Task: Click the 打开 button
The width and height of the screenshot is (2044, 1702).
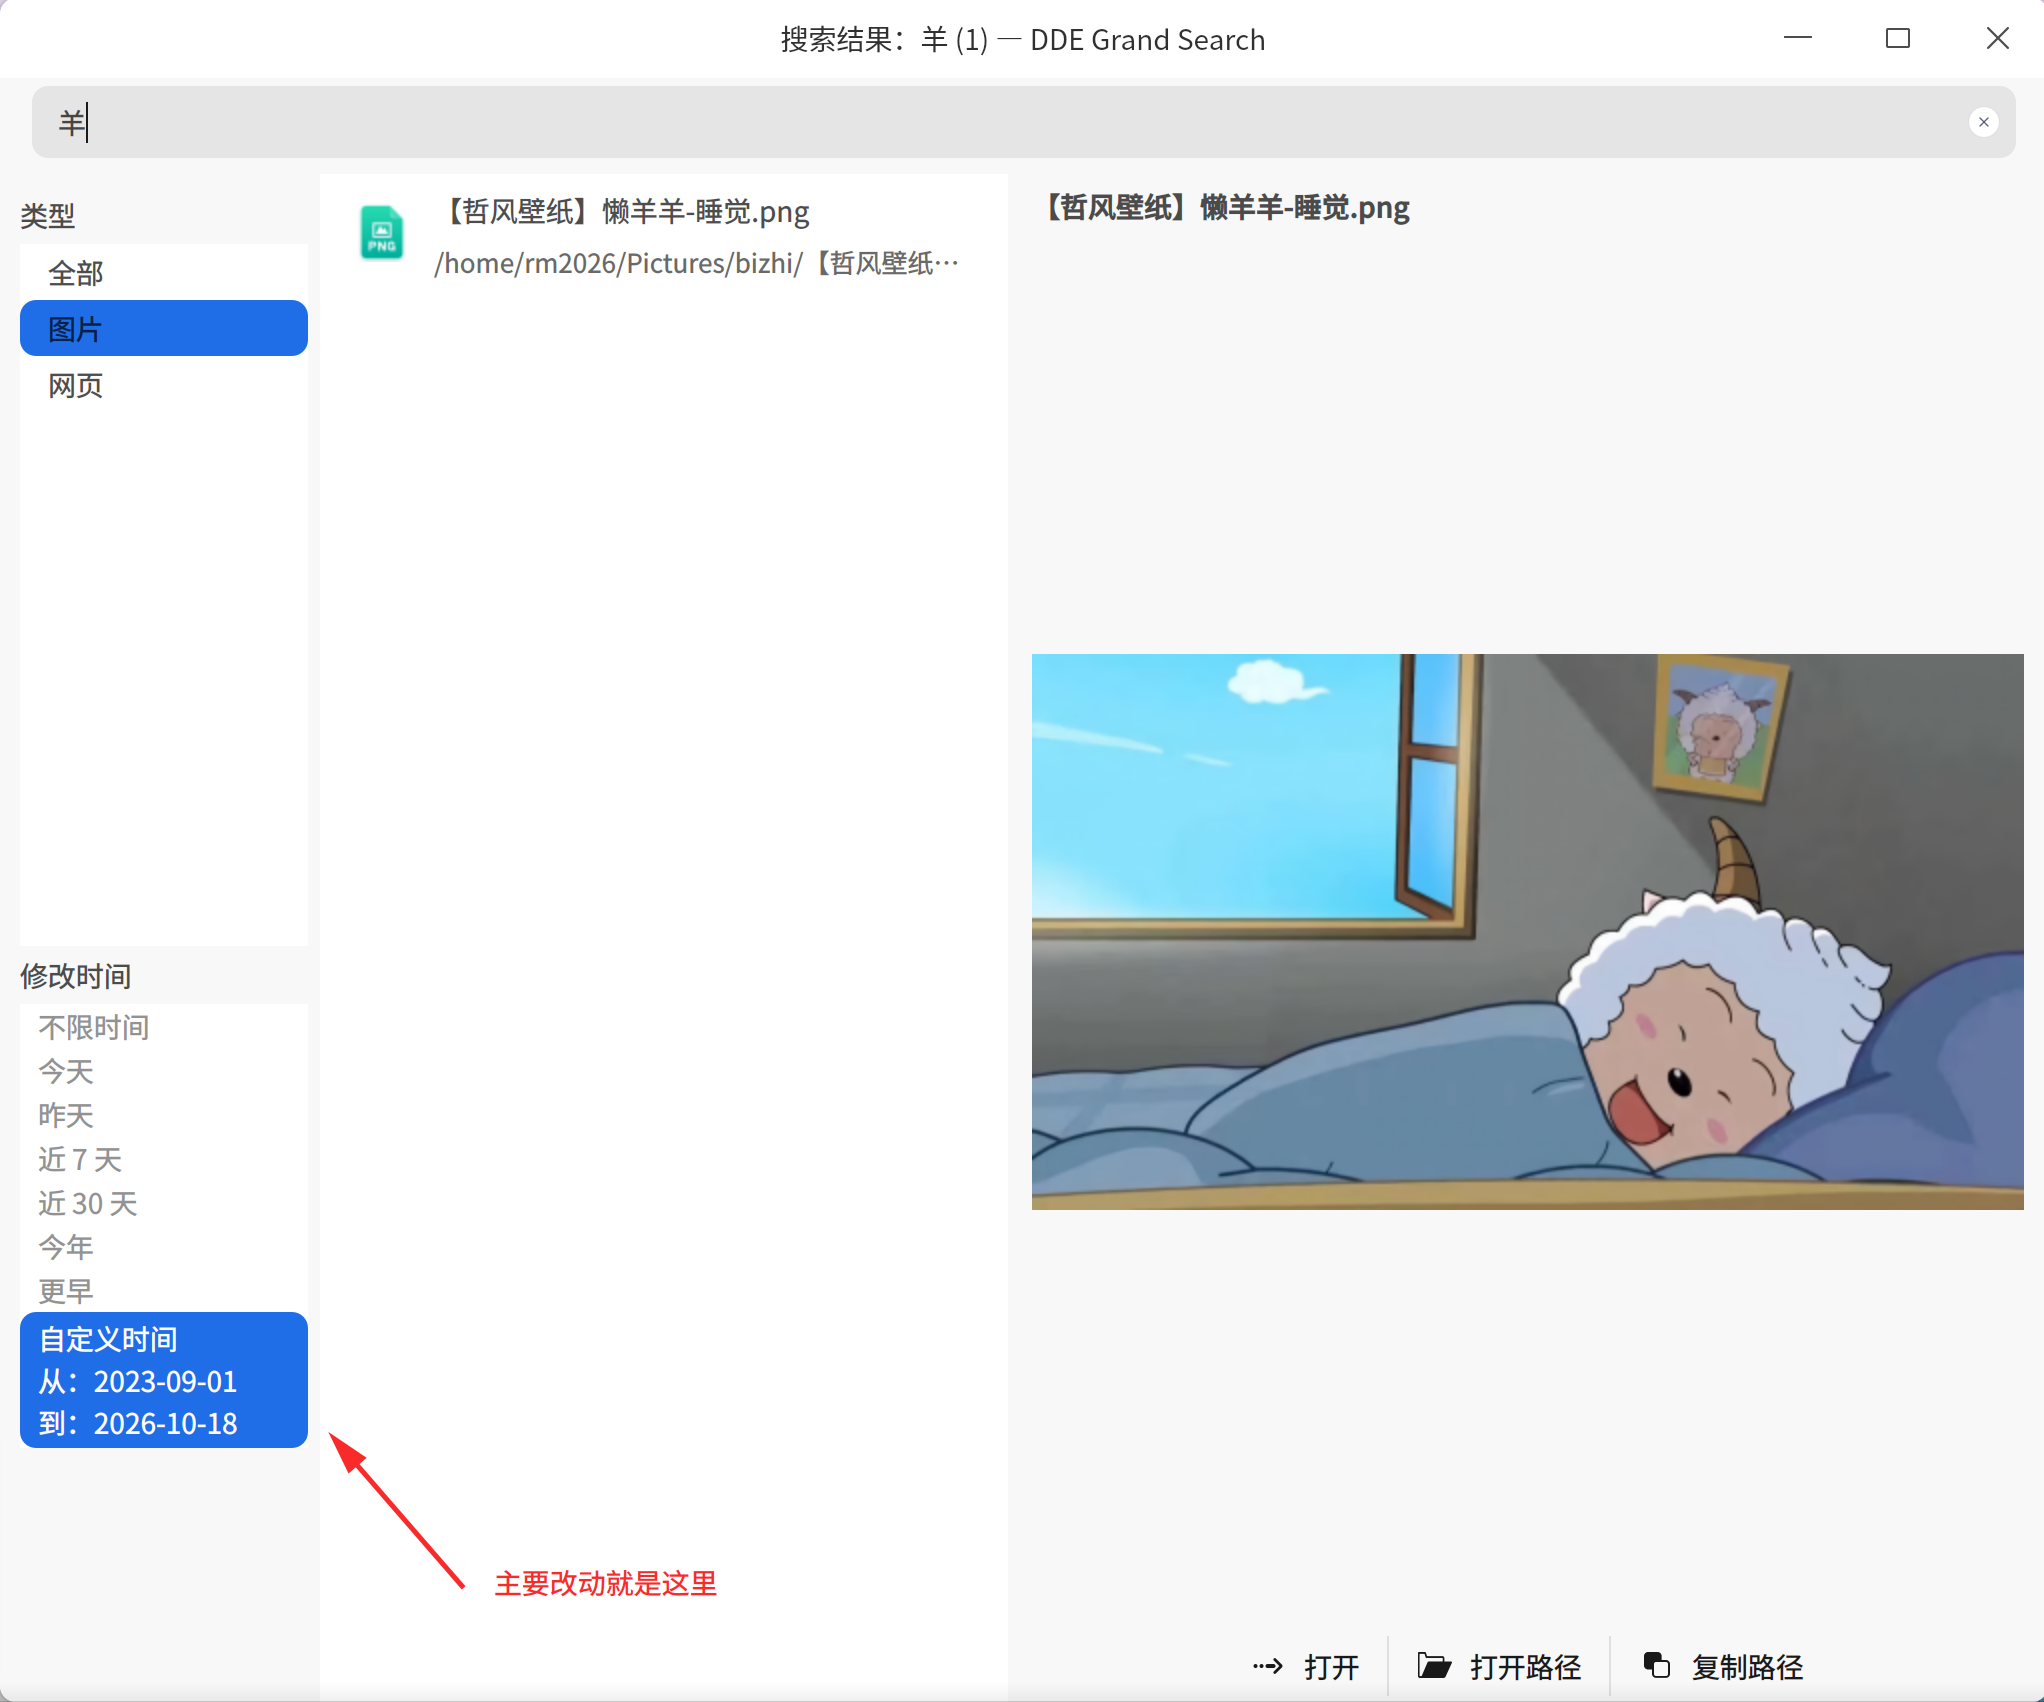Action: click(x=1306, y=1666)
